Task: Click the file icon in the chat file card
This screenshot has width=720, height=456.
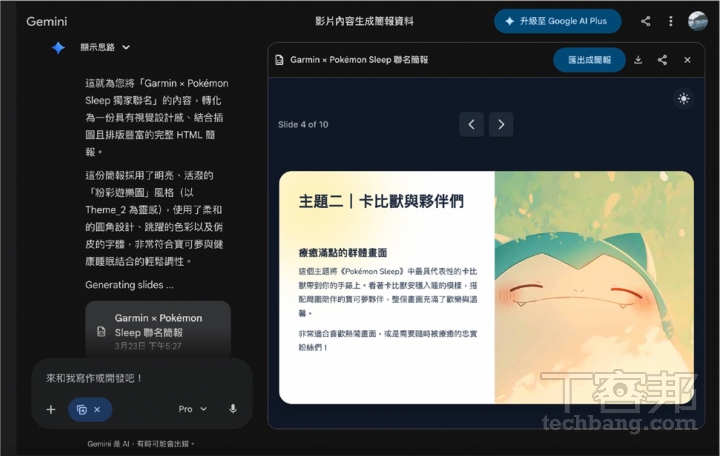Action: (101, 332)
